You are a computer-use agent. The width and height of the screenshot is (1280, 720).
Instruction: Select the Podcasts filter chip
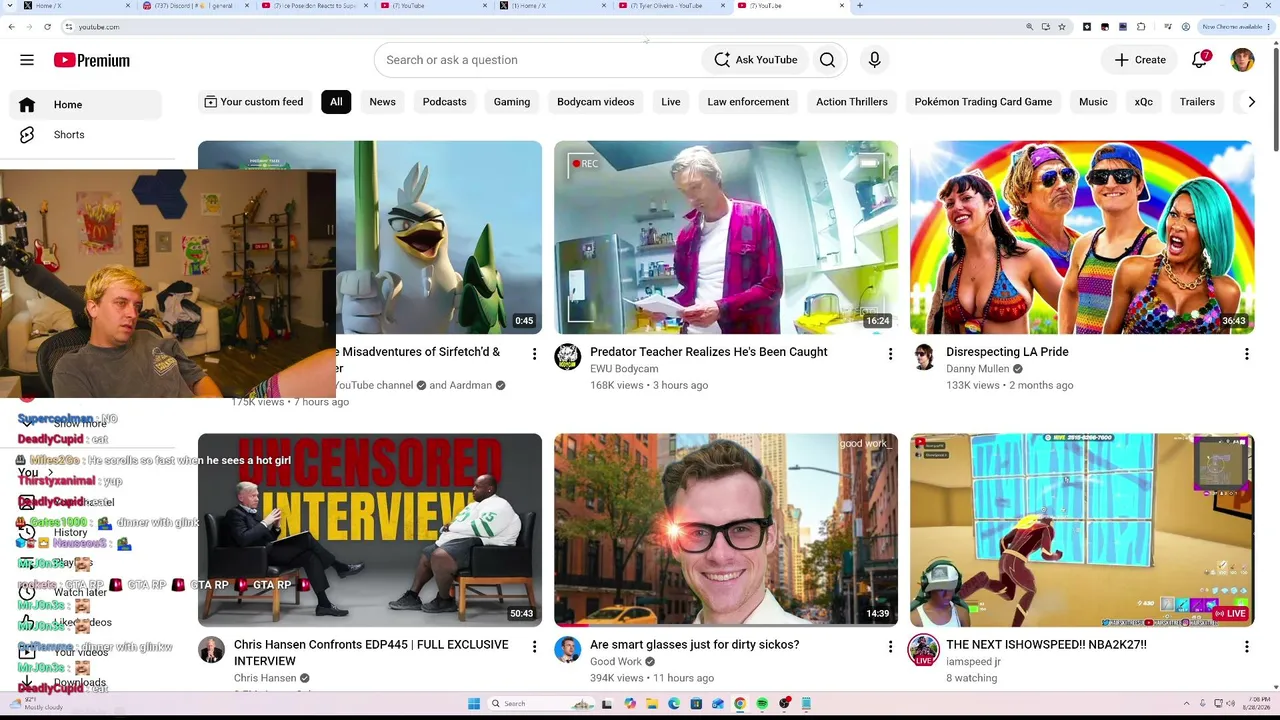tap(444, 102)
